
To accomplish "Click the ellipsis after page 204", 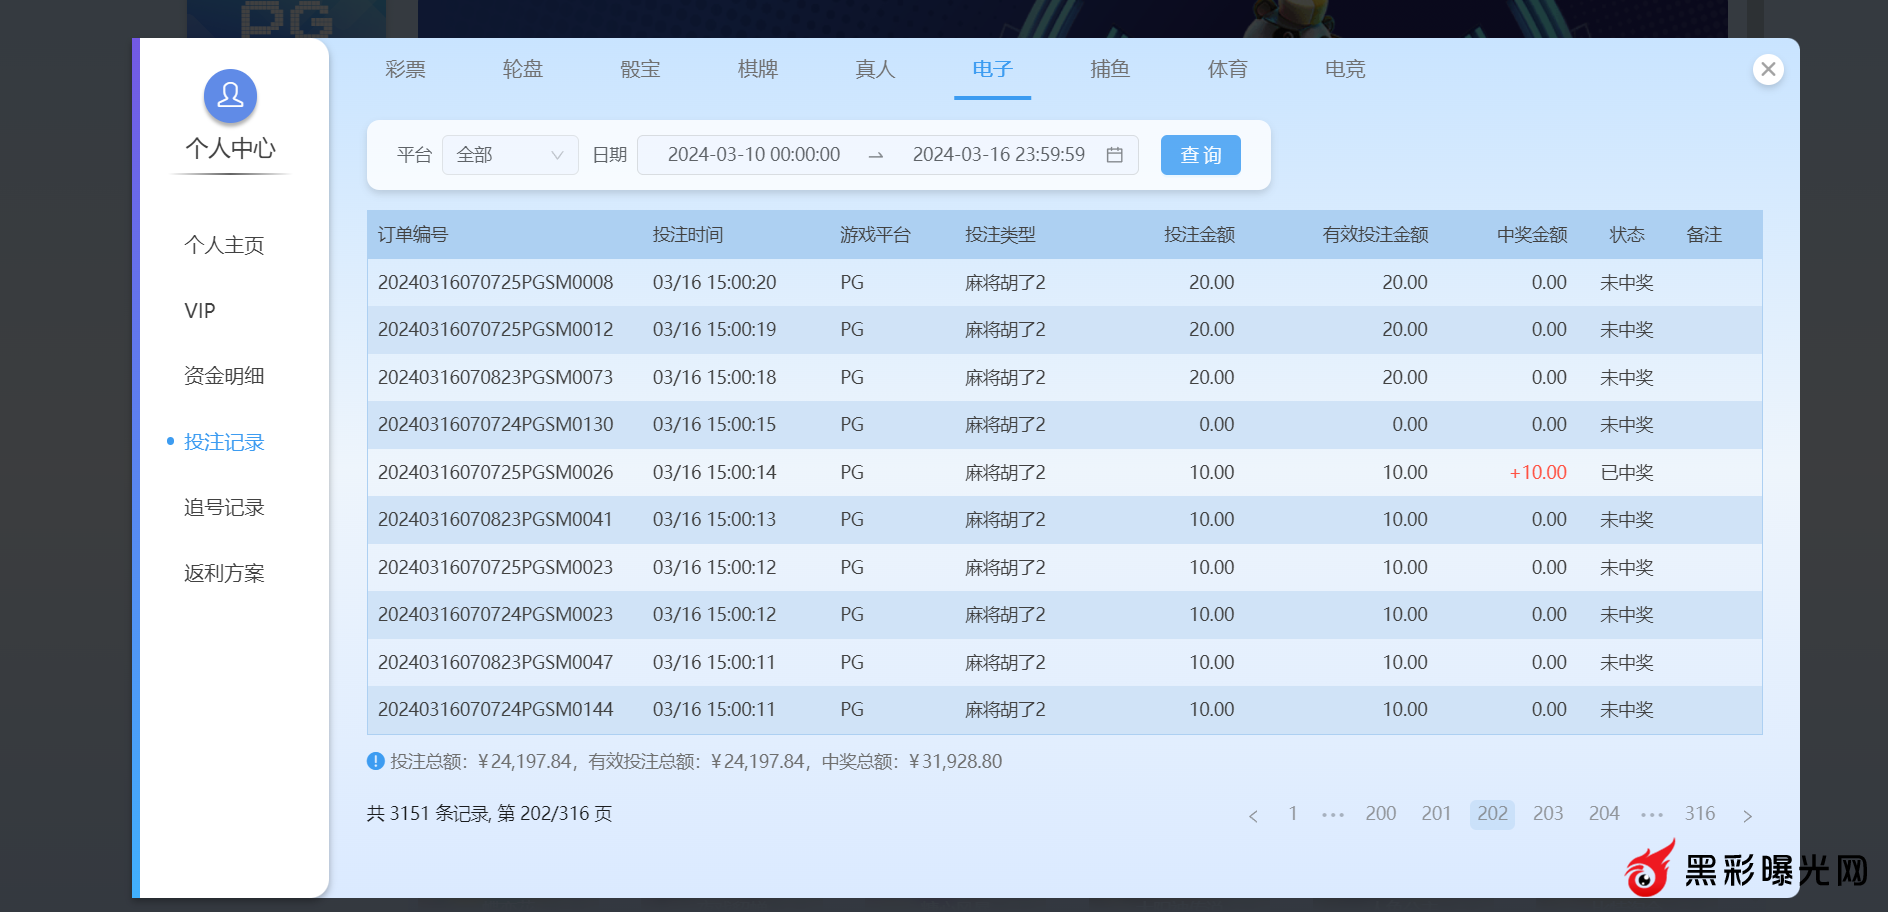I will 1652,815.
